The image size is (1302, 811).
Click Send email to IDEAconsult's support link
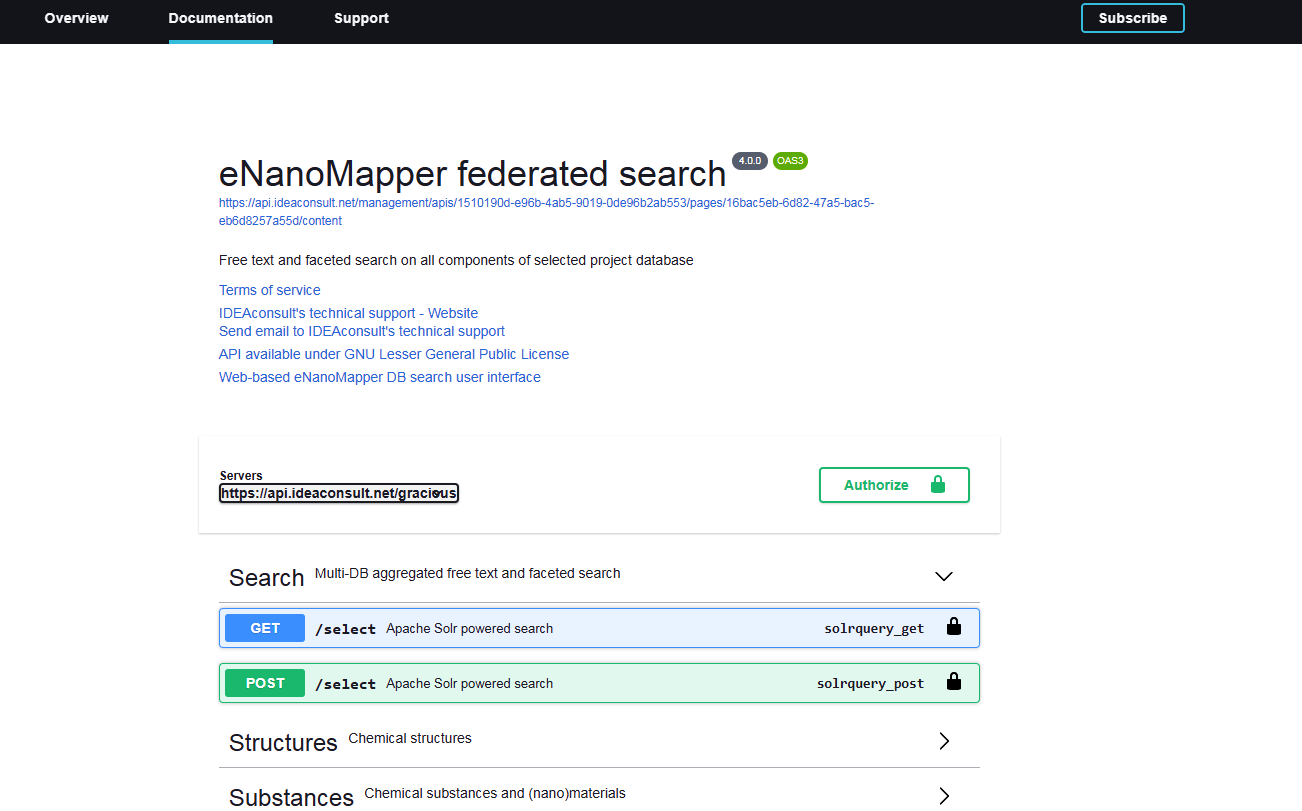pyautogui.click(x=361, y=331)
